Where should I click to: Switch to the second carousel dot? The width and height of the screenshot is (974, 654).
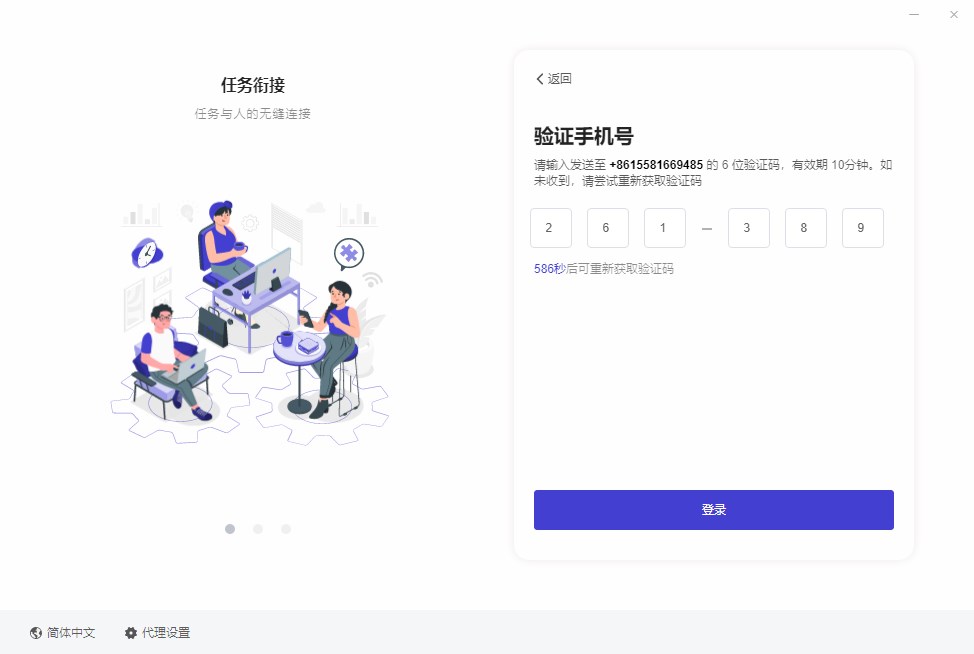click(258, 529)
